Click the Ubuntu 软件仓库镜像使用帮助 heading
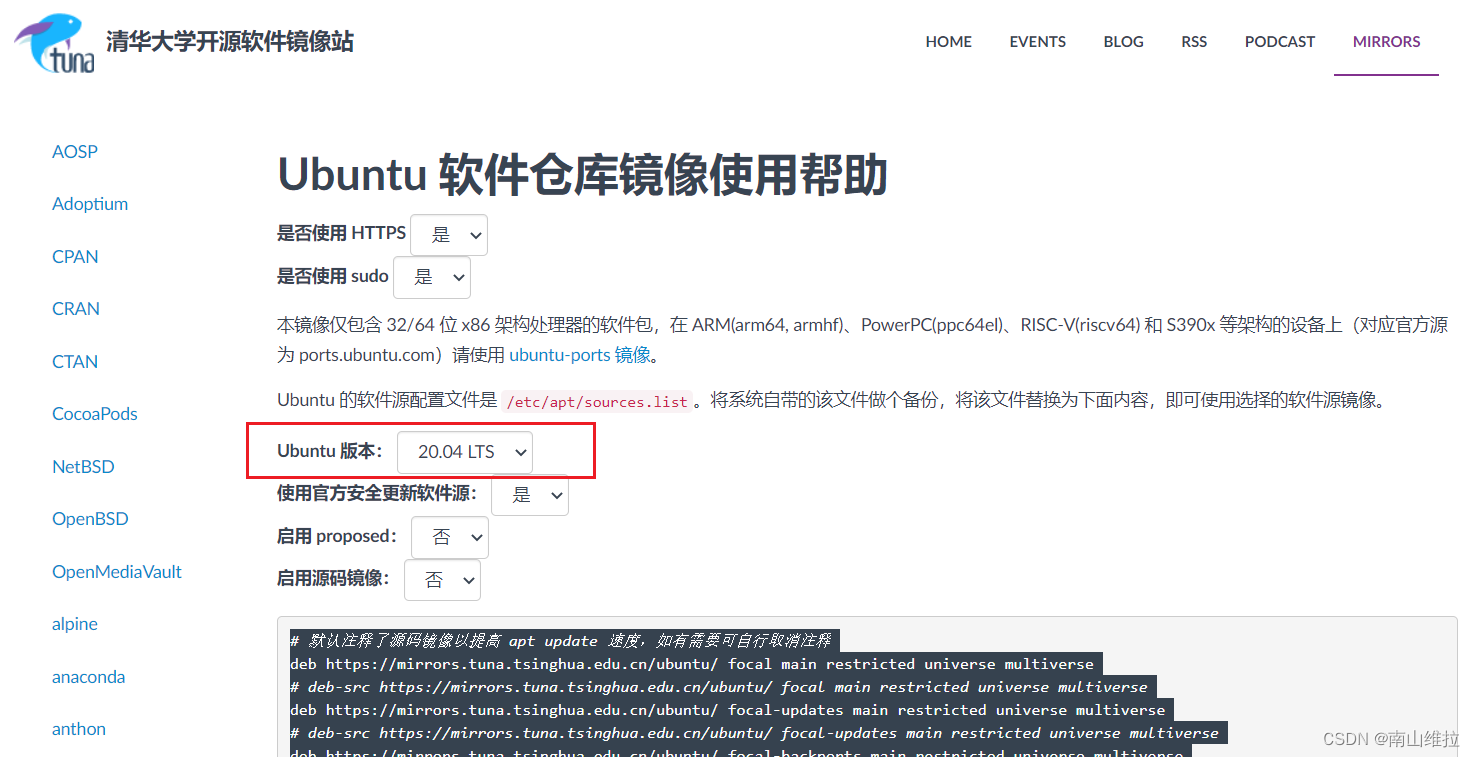This screenshot has width=1475, height=757. (x=582, y=175)
